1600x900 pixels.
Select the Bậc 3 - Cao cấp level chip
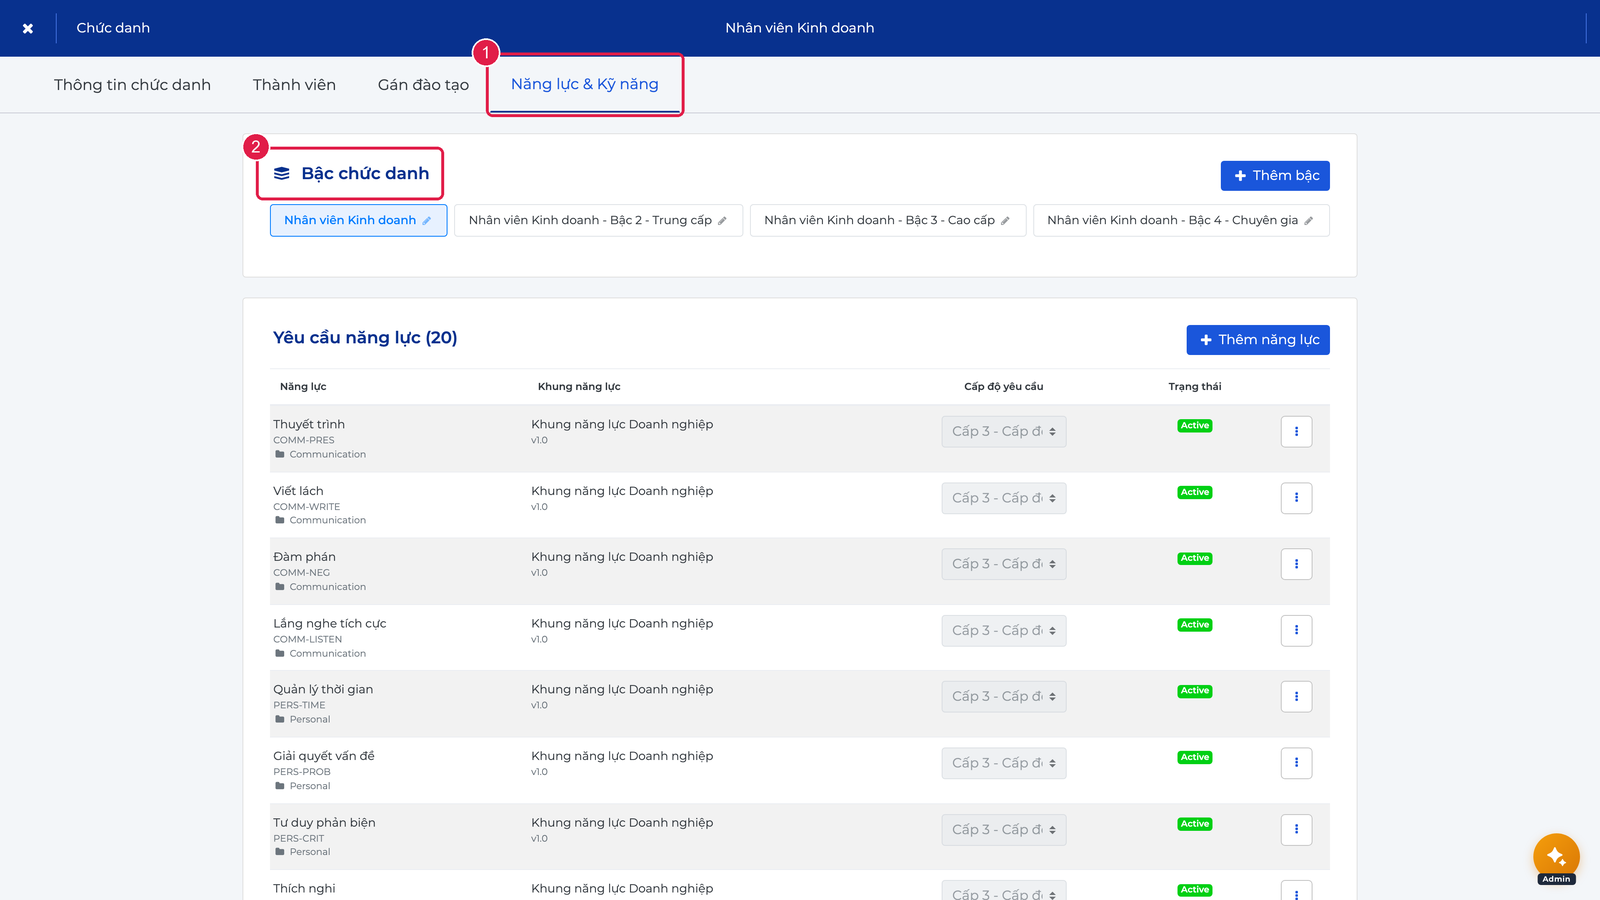point(888,221)
